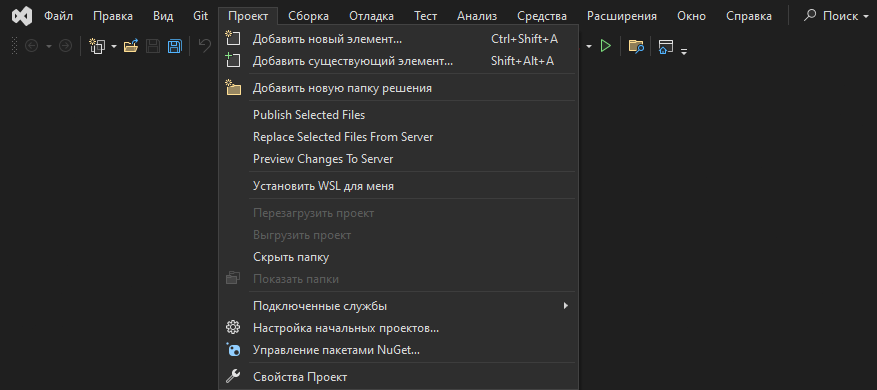The image size is (877, 390).
Task: Click the Navigate Backward arrow icon
Action: 32,46
